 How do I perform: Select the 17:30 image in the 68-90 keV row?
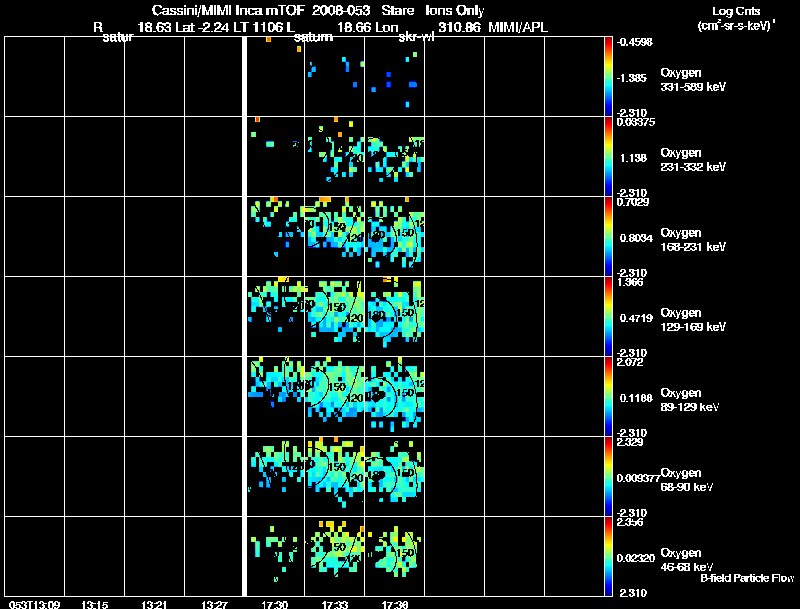276,476
